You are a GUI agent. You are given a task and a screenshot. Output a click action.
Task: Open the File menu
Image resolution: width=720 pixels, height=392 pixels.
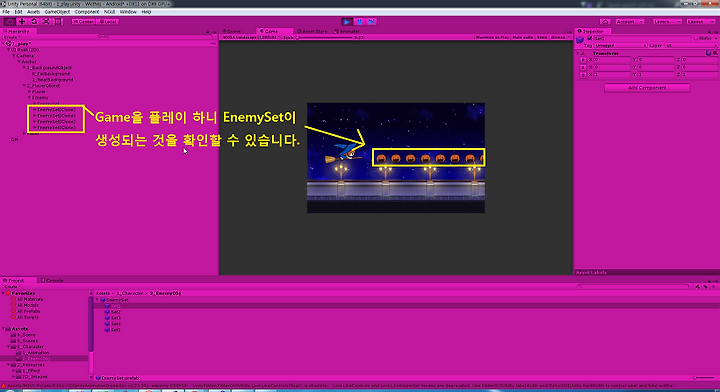(6, 12)
